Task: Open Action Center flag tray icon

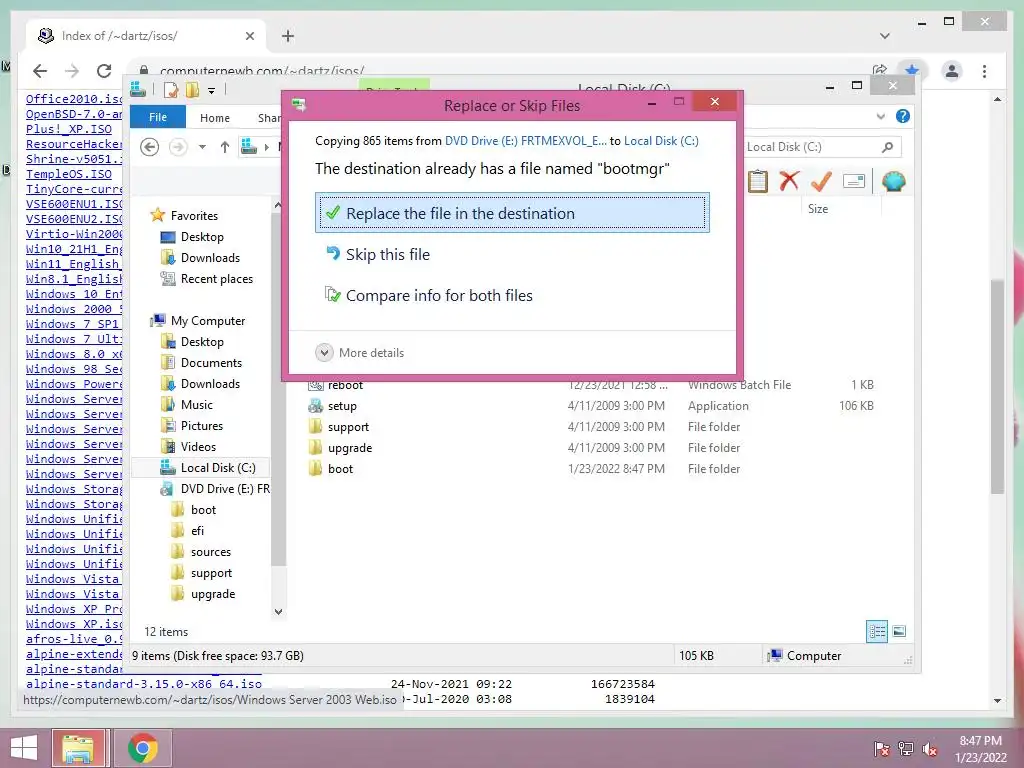Action: coord(881,749)
